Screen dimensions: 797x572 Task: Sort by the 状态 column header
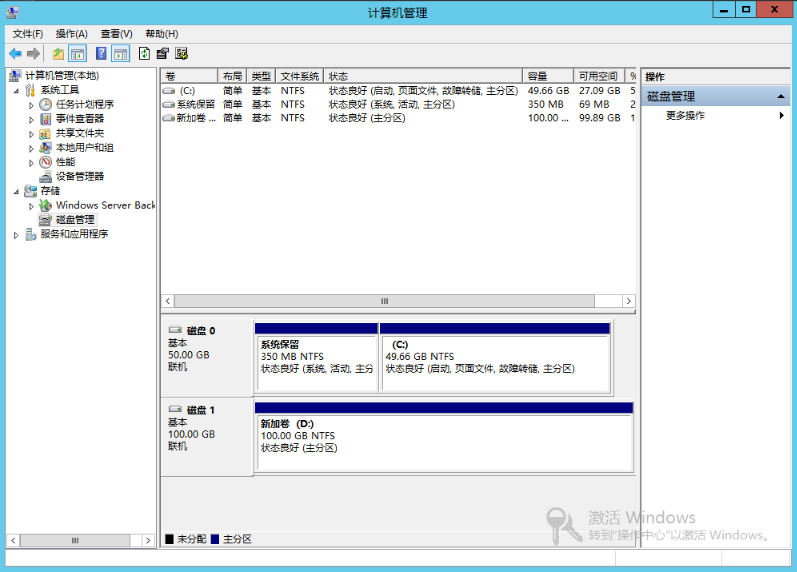click(x=423, y=76)
